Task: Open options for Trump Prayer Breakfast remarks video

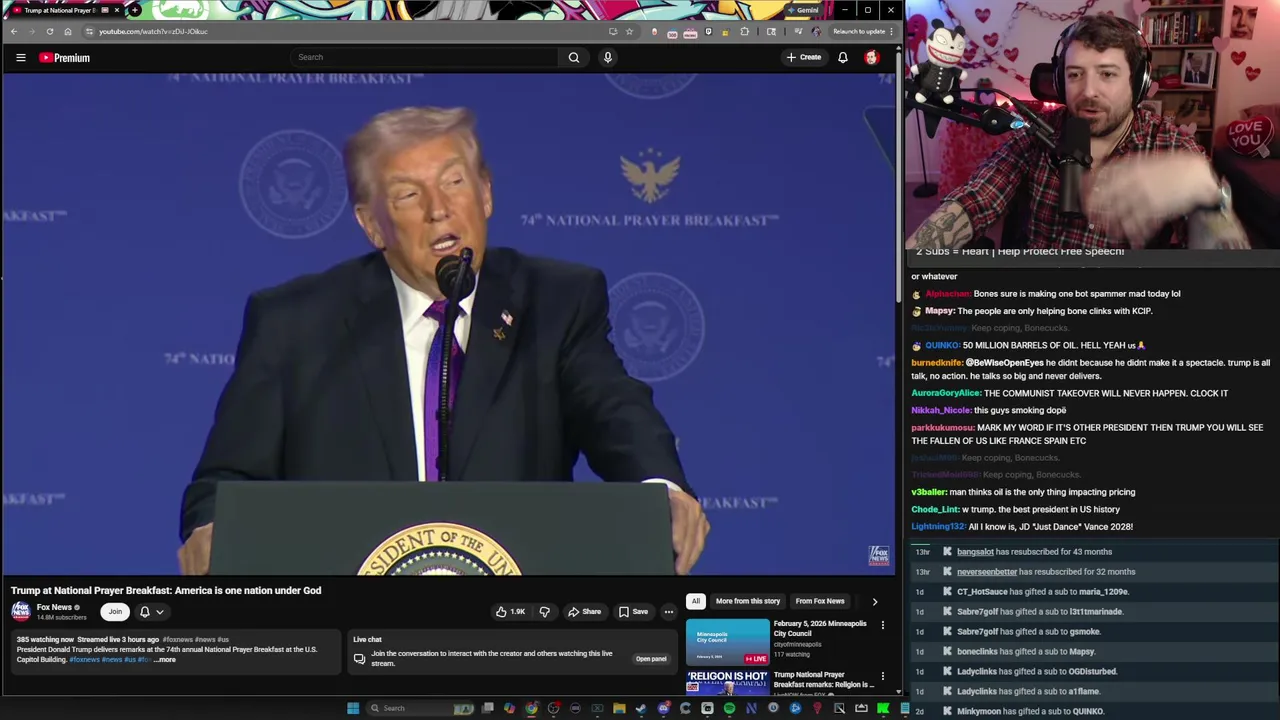Action: click(x=882, y=677)
